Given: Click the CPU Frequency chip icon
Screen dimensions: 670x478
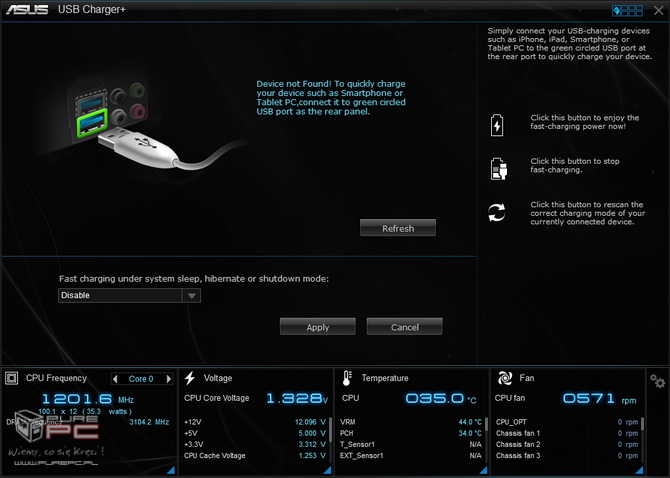Looking at the screenshot, I should click(x=12, y=378).
